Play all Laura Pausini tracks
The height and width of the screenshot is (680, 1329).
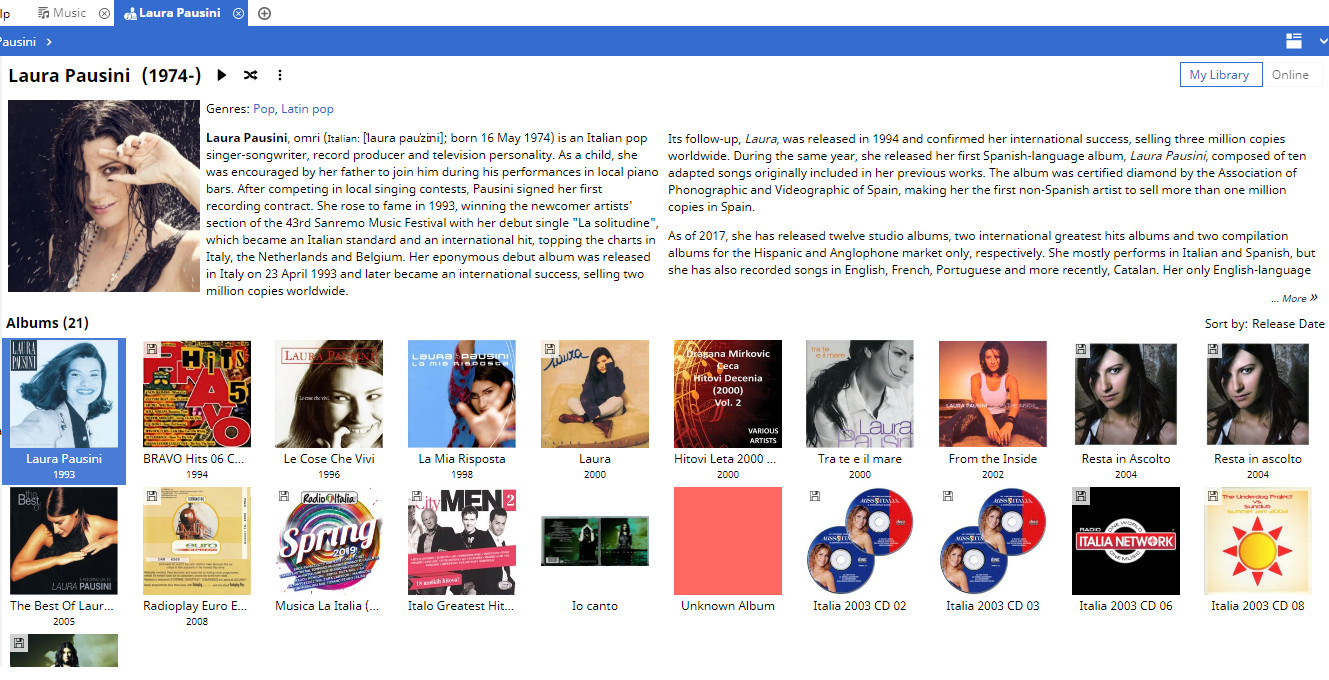point(222,75)
